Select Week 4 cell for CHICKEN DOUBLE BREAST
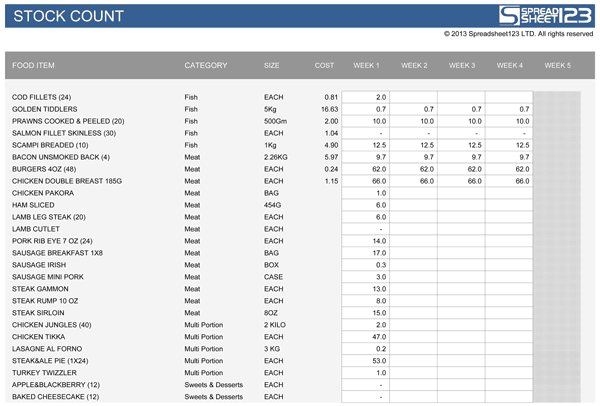This screenshot has height=406, width=600. coord(509,181)
